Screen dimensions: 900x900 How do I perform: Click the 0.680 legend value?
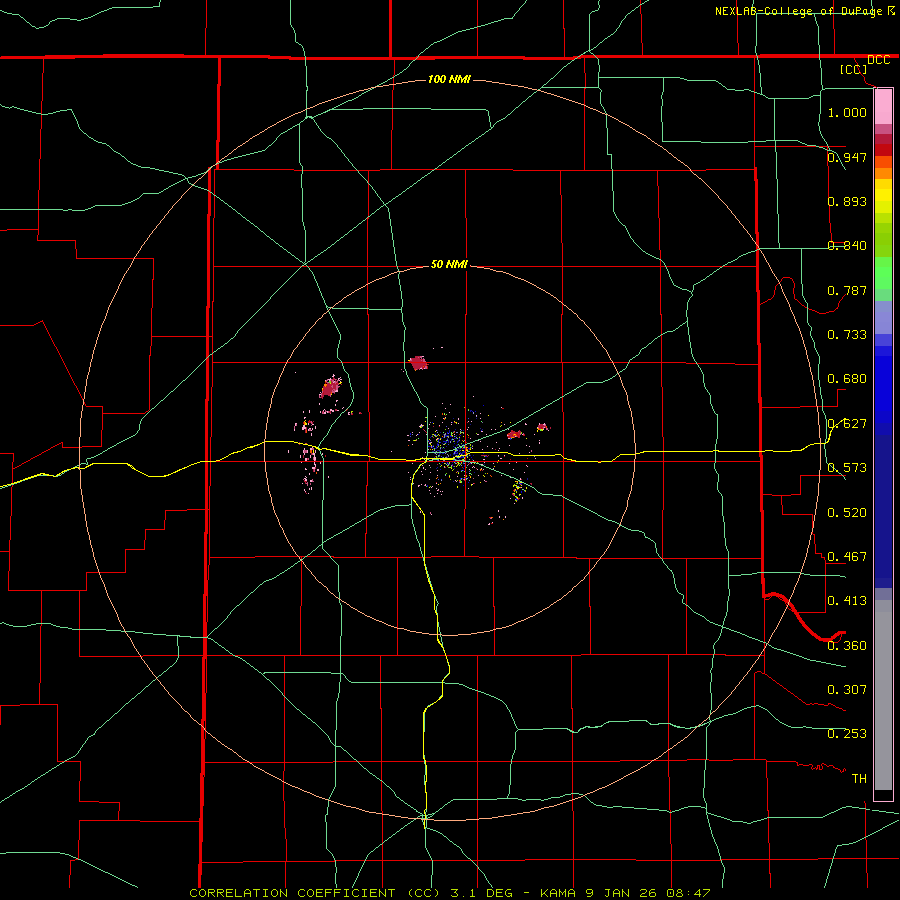click(x=847, y=378)
